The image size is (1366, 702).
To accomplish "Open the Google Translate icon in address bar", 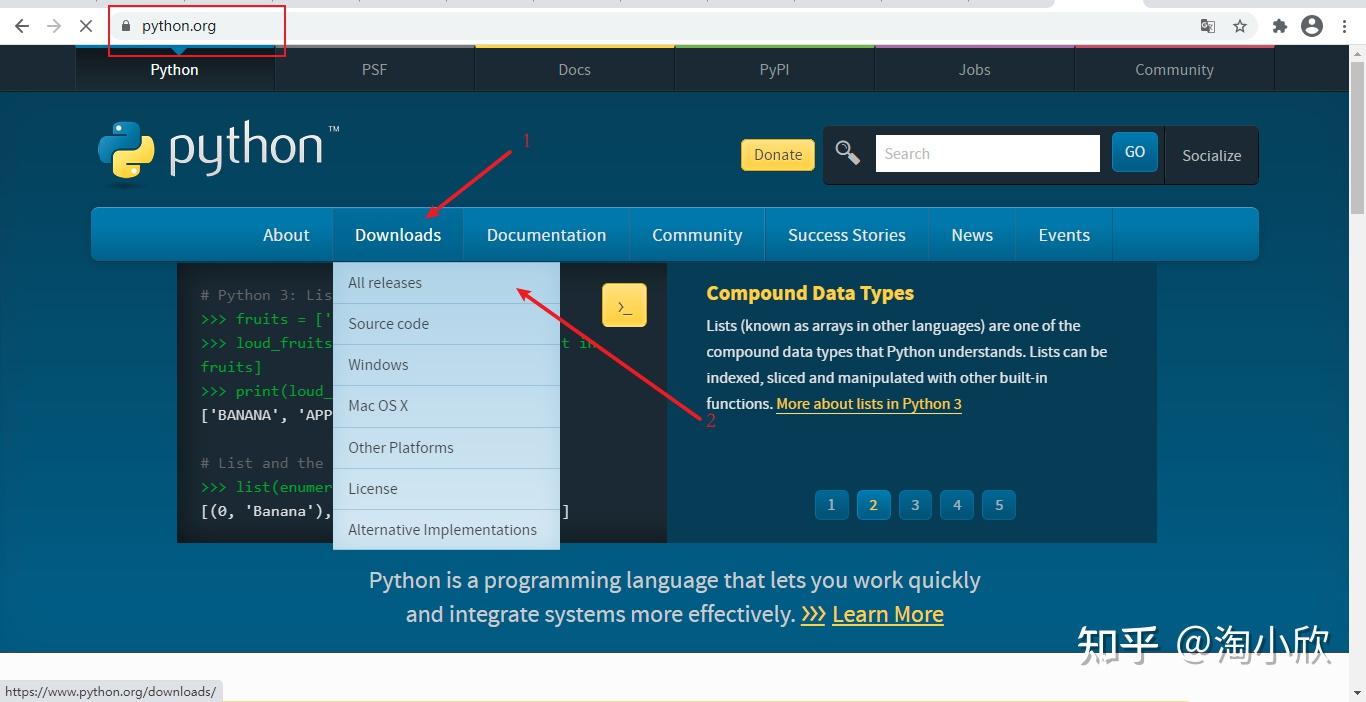I will (x=1207, y=26).
